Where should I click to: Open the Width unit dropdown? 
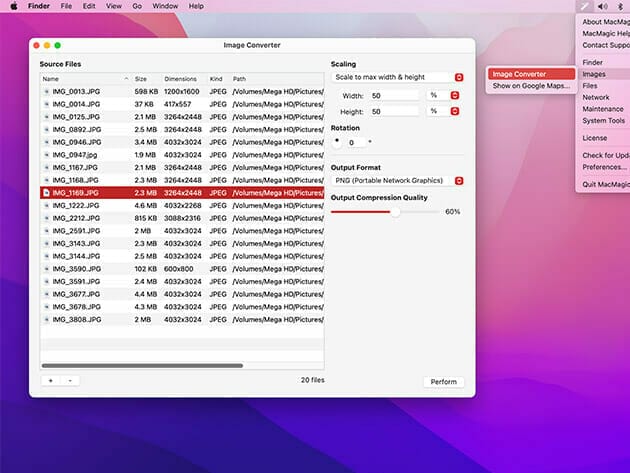click(x=455, y=95)
